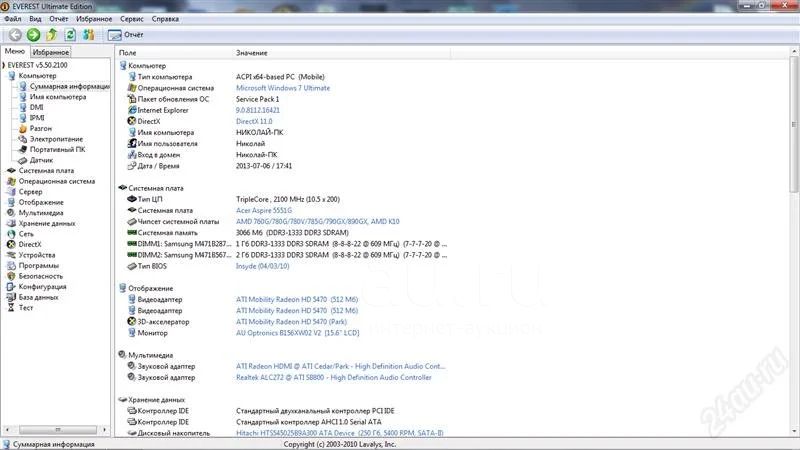The width and height of the screenshot is (800, 450).
Task: Click the DirectX icon in tree
Action: [11, 244]
